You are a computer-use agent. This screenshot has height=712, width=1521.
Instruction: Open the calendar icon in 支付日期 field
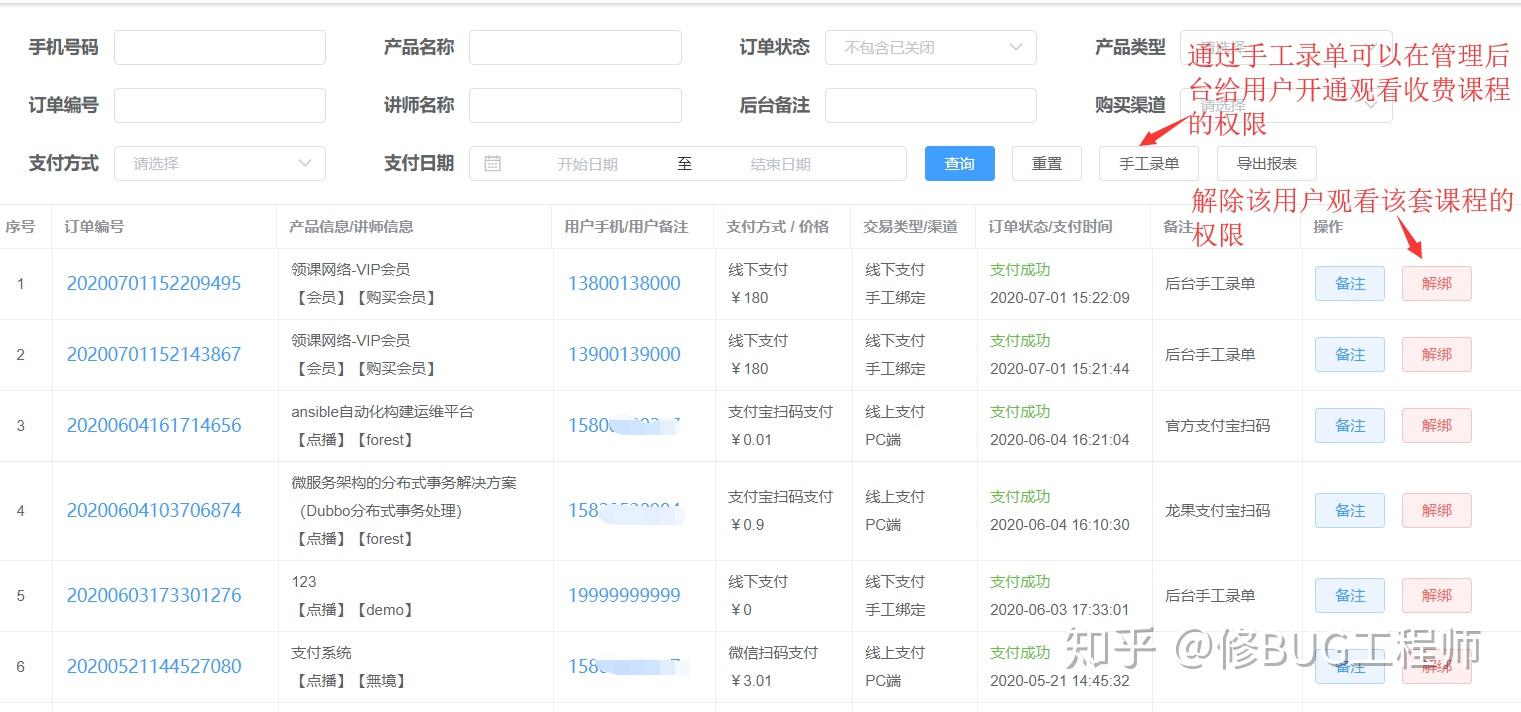492,163
